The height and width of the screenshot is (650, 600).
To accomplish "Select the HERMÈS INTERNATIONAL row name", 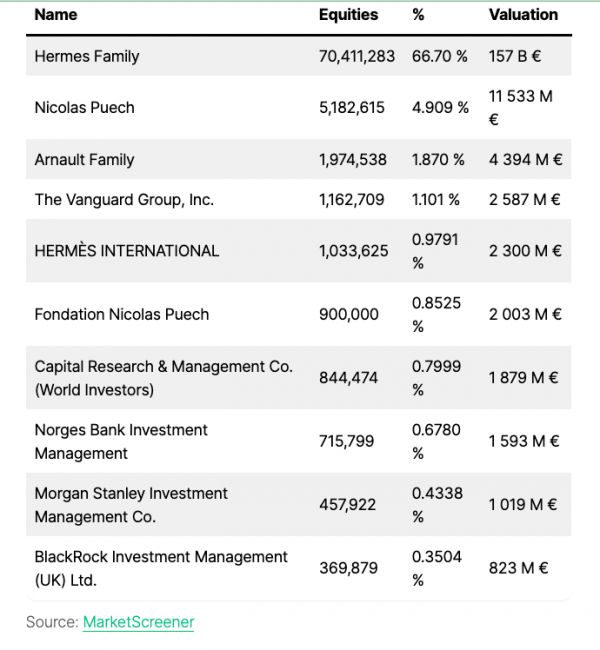I will [x=127, y=251].
